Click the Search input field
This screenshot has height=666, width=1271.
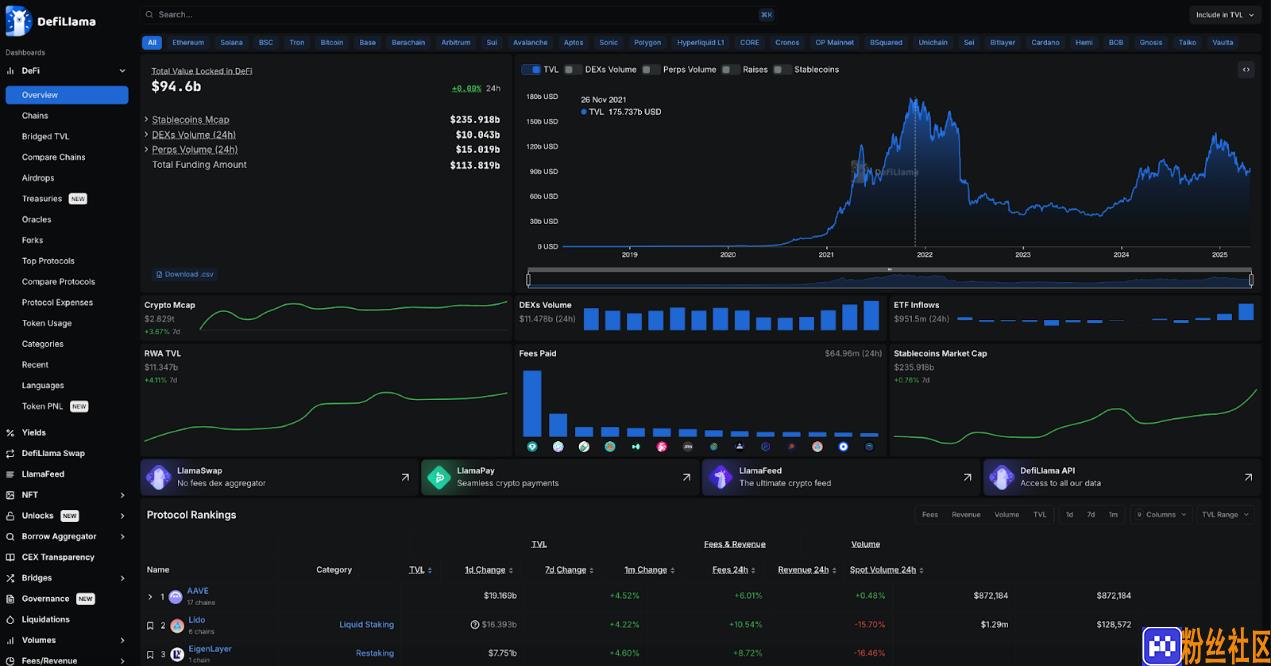458,15
